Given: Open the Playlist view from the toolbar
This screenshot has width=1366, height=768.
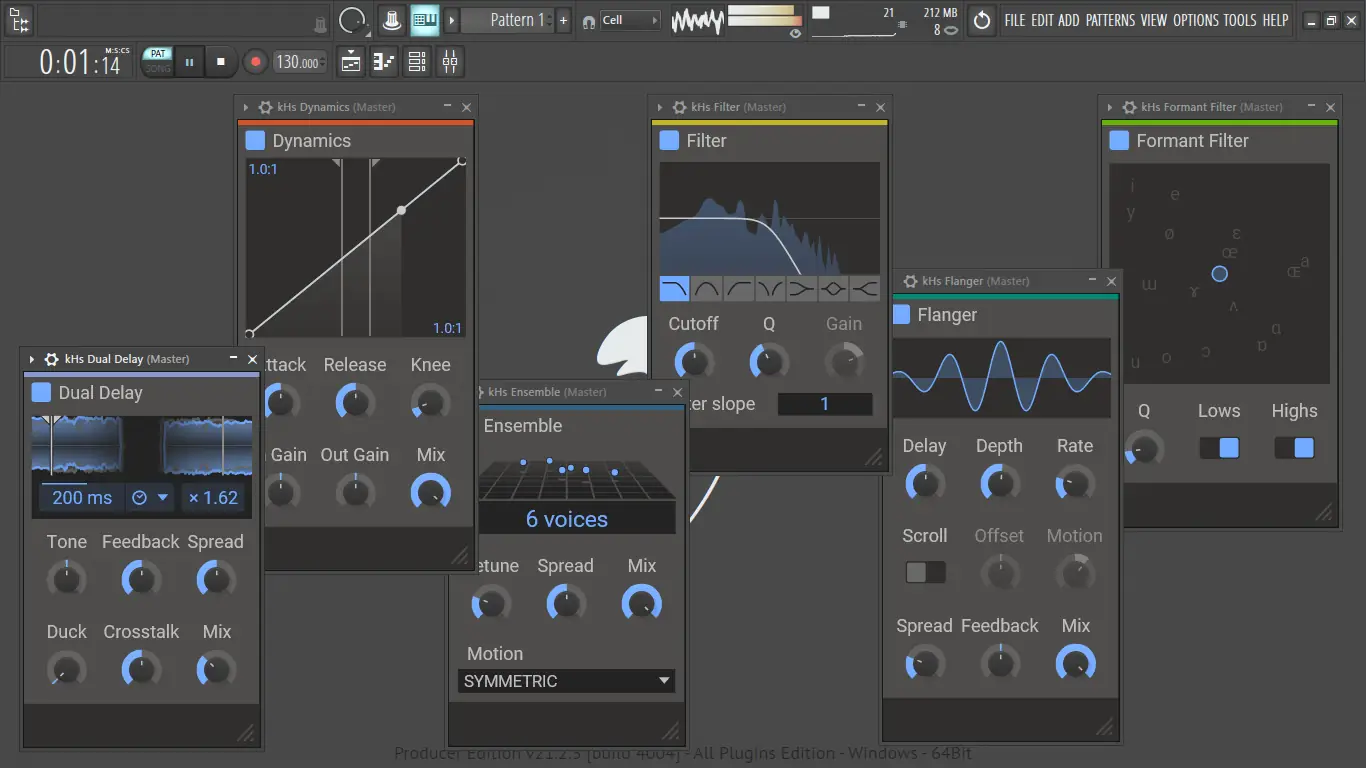Looking at the screenshot, I should click(351, 62).
